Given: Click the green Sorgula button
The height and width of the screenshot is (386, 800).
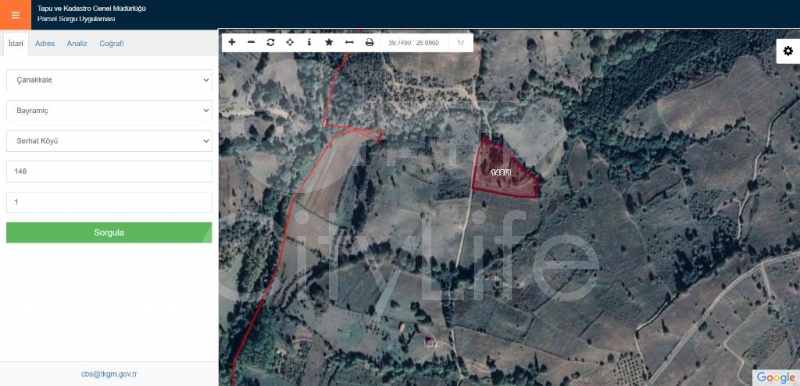Looking at the screenshot, I should [x=109, y=233].
